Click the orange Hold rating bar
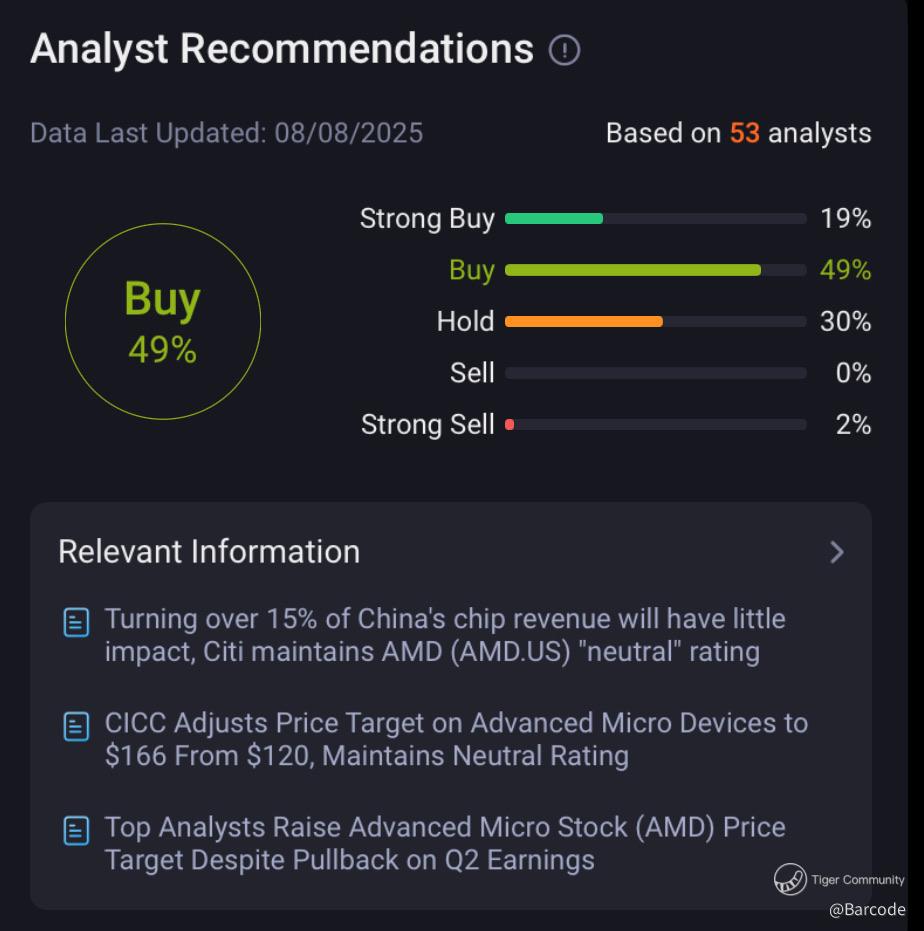 coord(583,321)
